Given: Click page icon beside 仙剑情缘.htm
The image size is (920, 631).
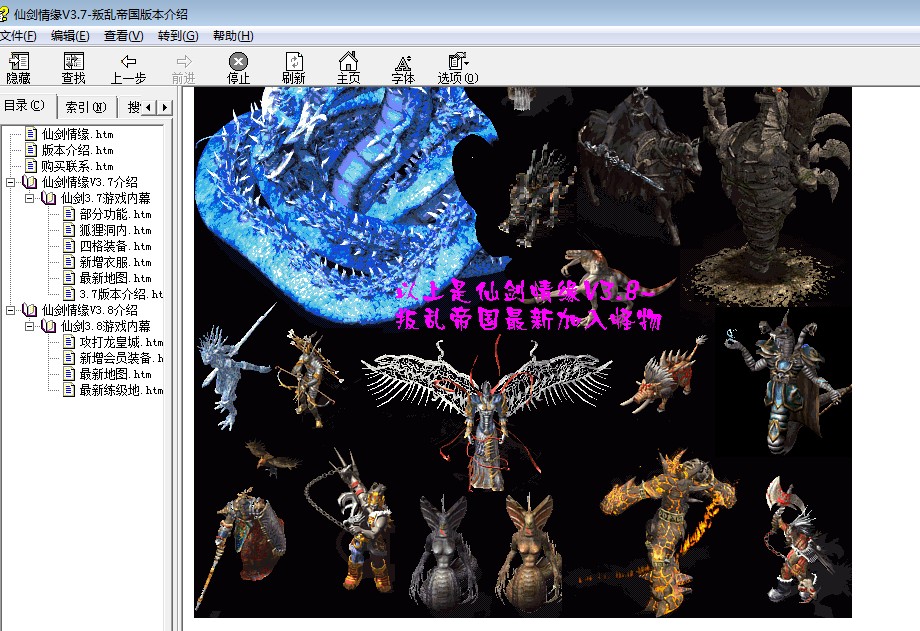Looking at the screenshot, I should coord(31,134).
